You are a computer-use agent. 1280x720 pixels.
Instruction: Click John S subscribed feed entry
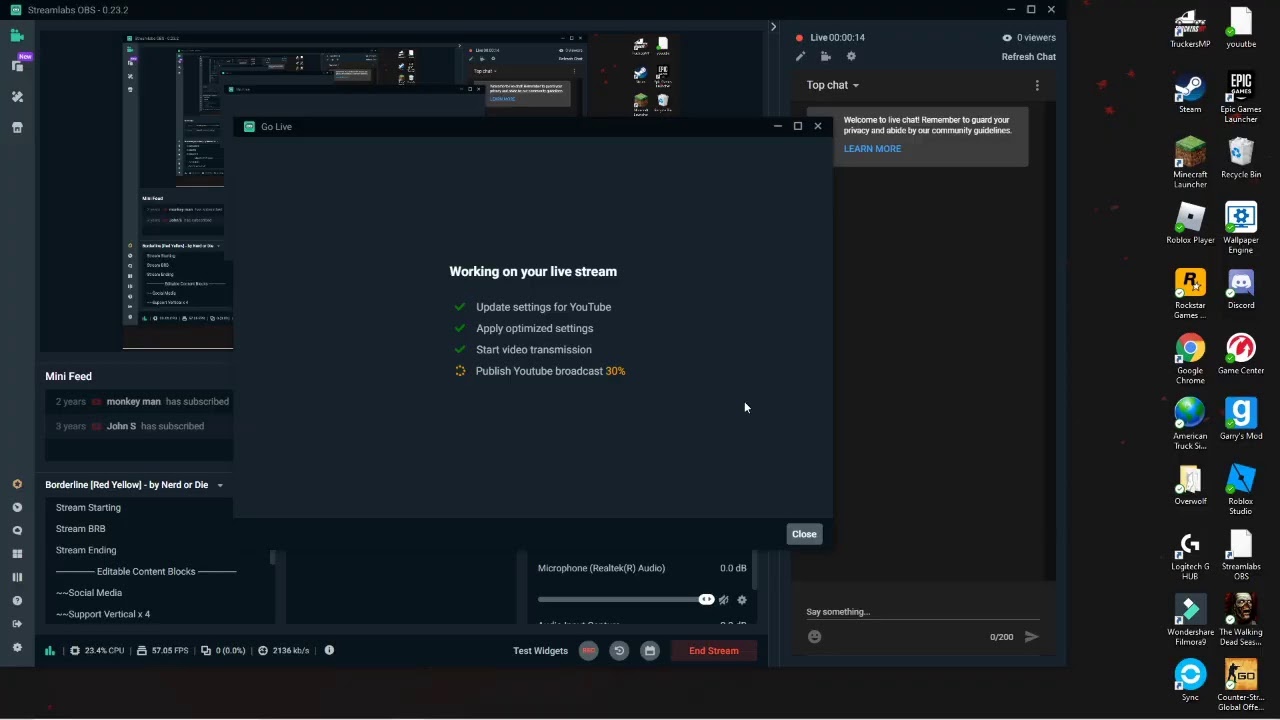coord(138,426)
